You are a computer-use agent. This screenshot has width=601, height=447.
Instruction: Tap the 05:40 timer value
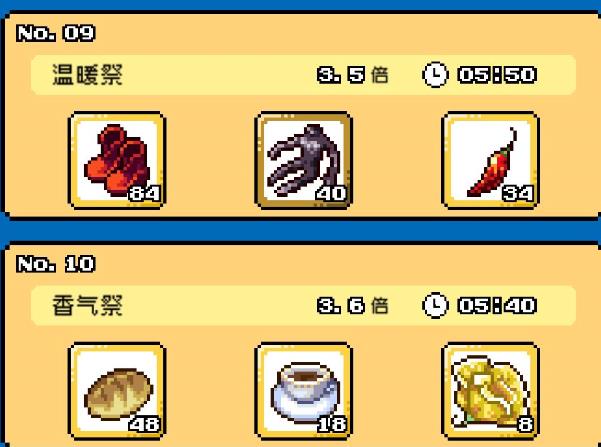coord(497,306)
